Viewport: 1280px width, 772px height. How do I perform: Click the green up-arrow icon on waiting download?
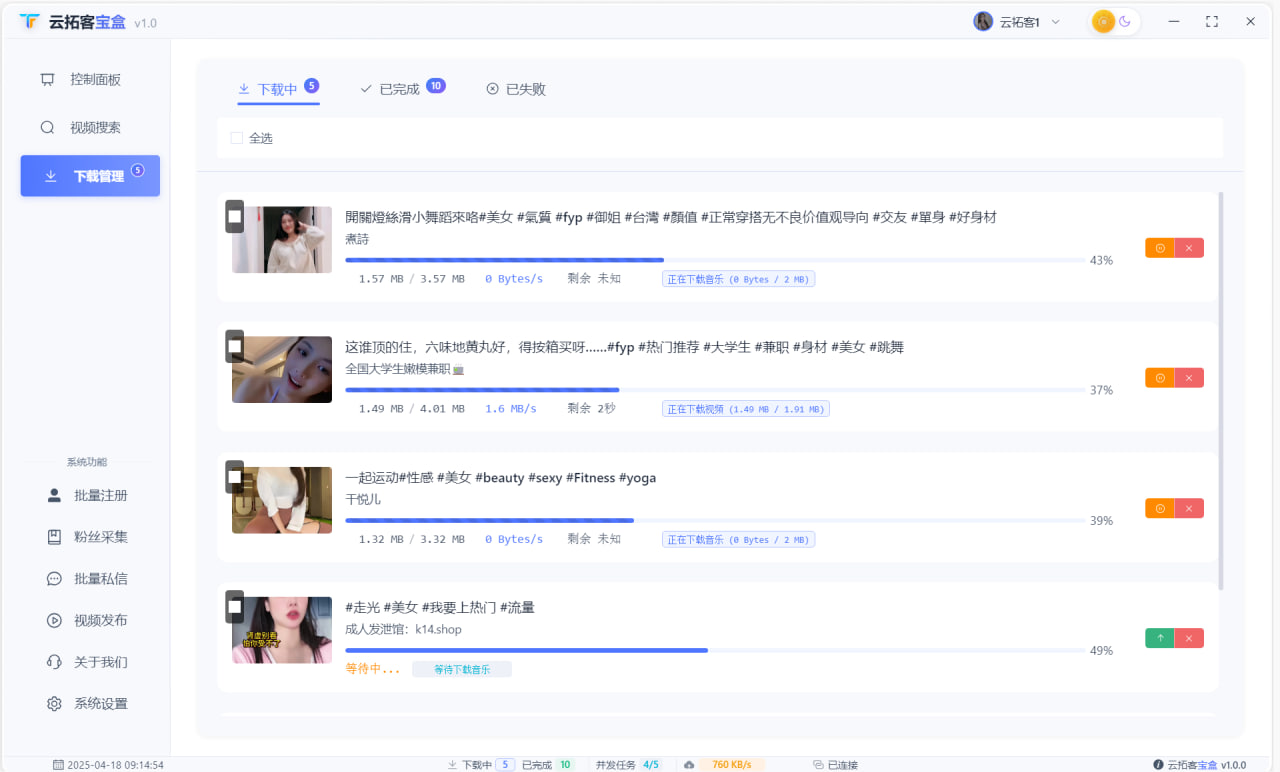[x=1159, y=638]
